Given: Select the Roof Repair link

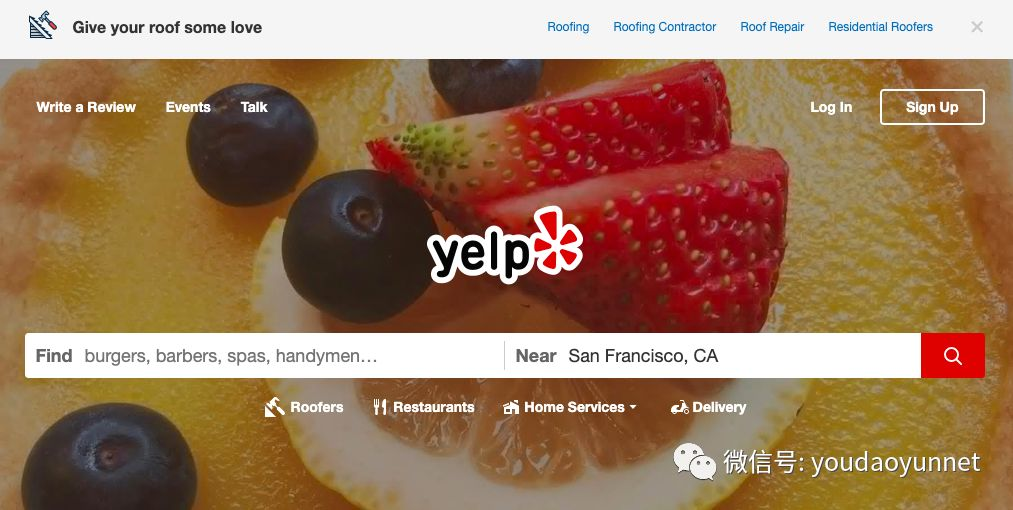Looking at the screenshot, I should [772, 27].
